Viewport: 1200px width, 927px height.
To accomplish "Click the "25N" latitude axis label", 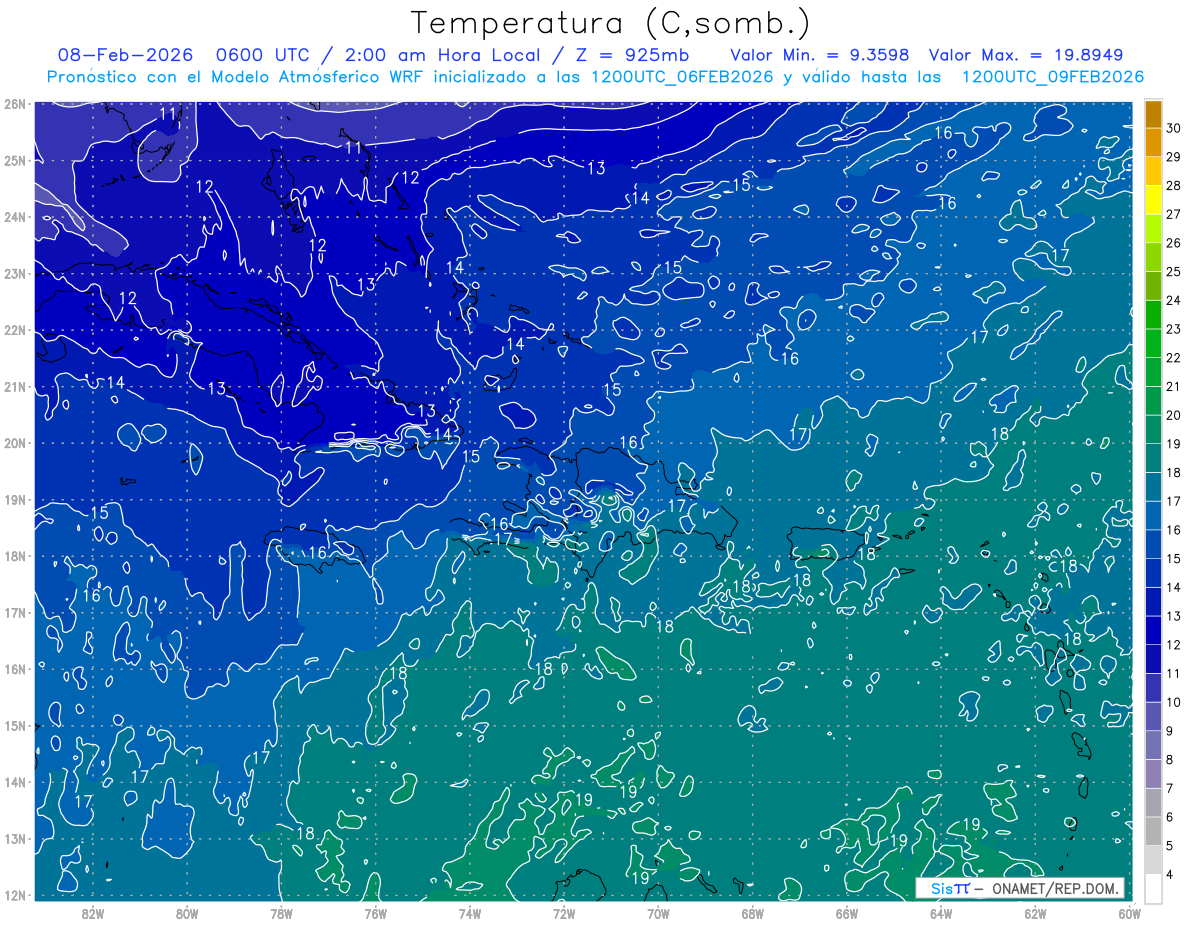I will coord(15,160).
